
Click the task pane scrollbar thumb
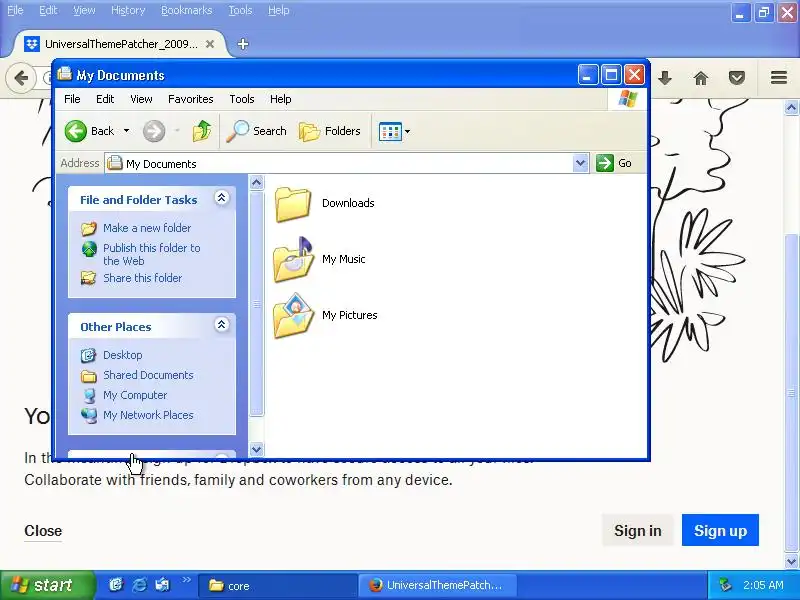point(257,303)
